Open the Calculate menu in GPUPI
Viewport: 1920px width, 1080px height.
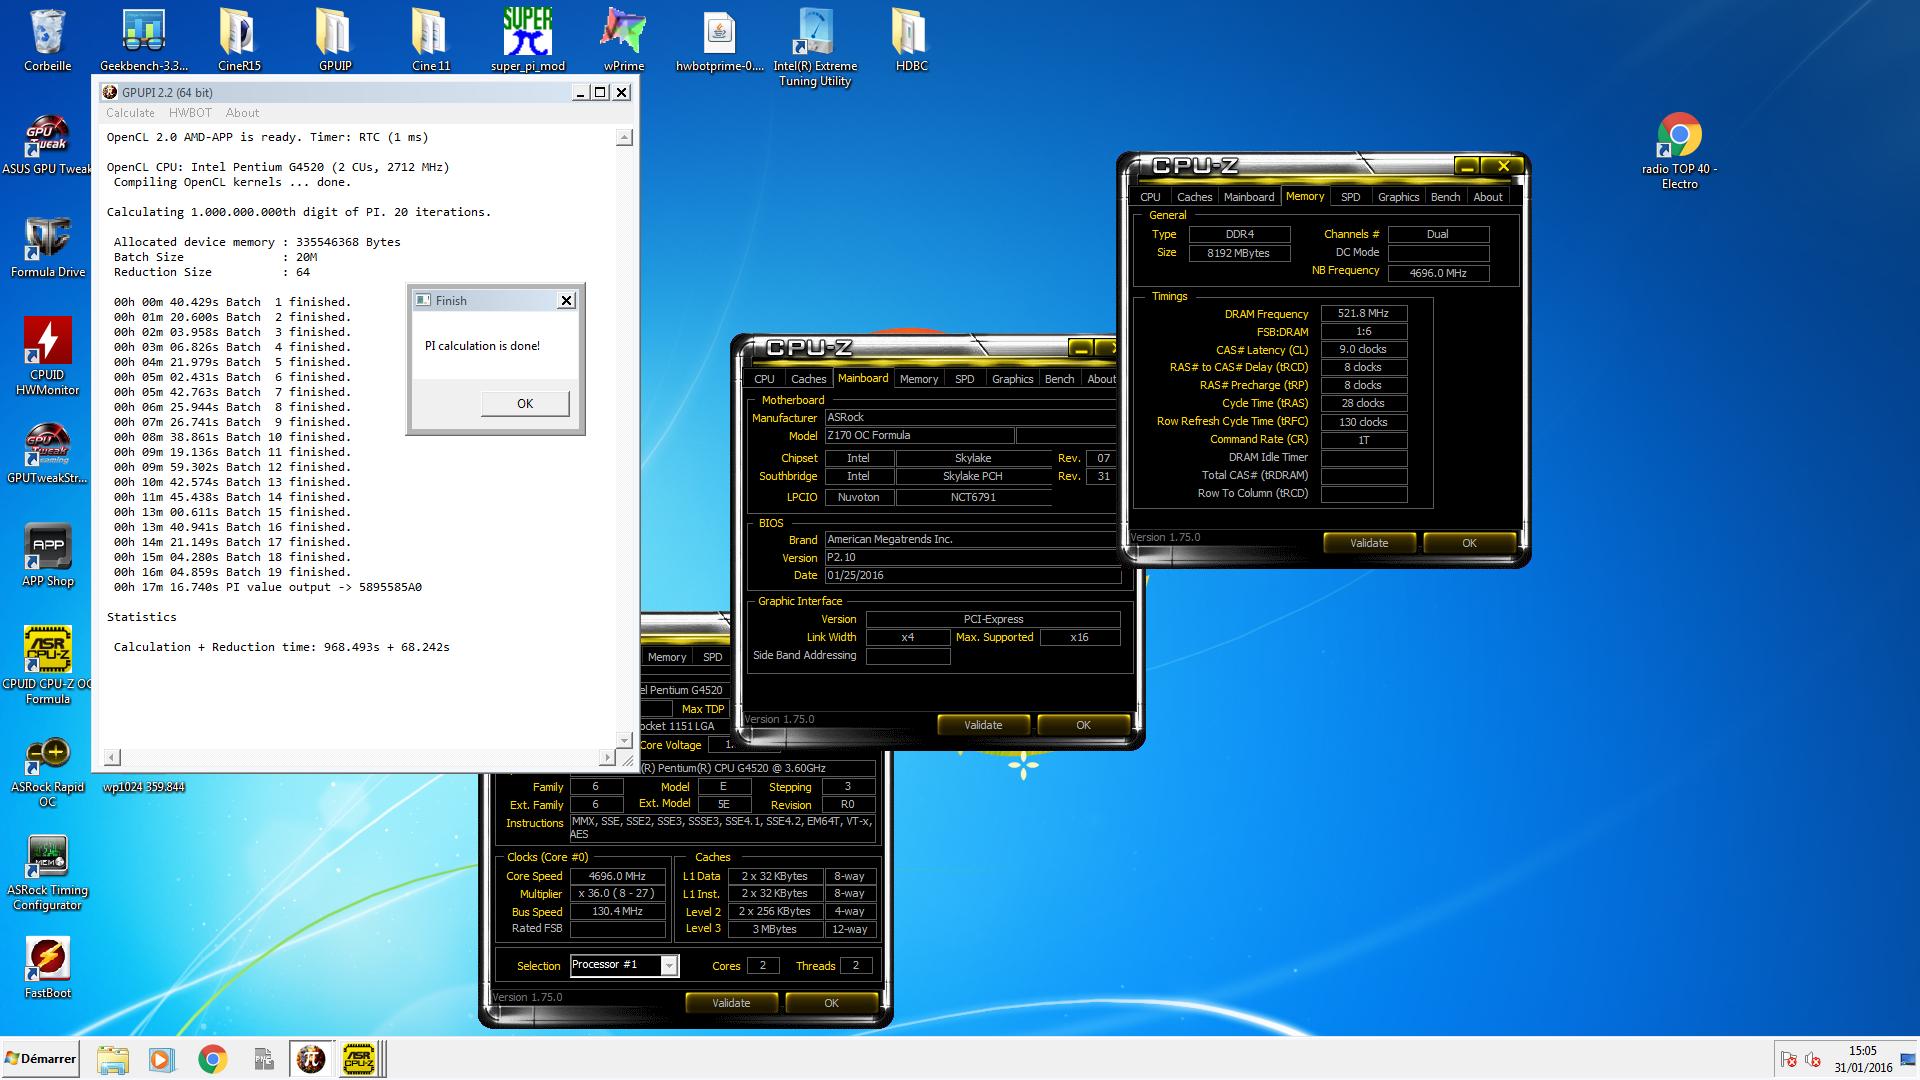pyautogui.click(x=130, y=113)
